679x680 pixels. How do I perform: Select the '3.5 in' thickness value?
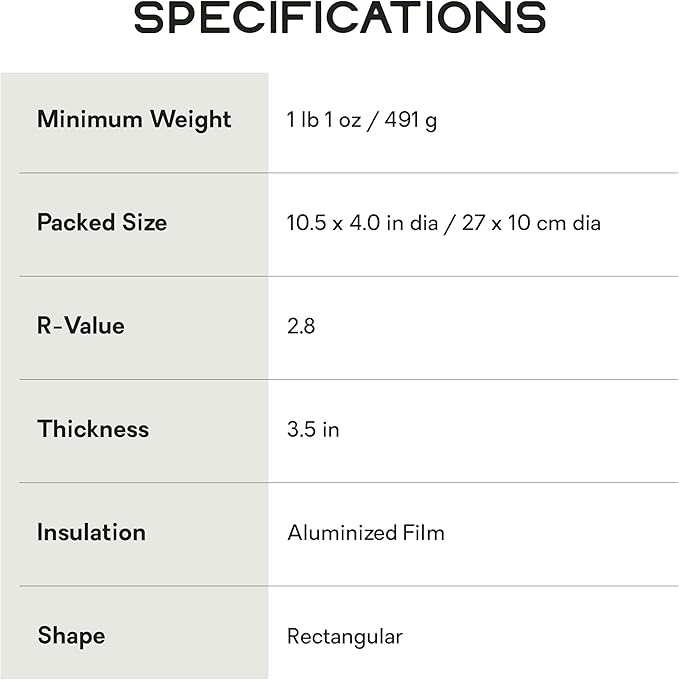click(x=313, y=430)
